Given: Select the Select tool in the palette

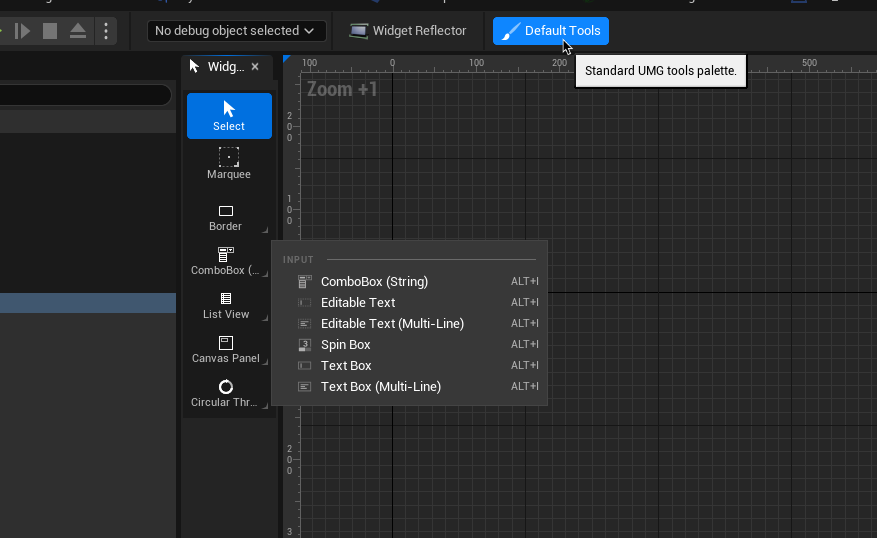Looking at the screenshot, I should 229,116.
